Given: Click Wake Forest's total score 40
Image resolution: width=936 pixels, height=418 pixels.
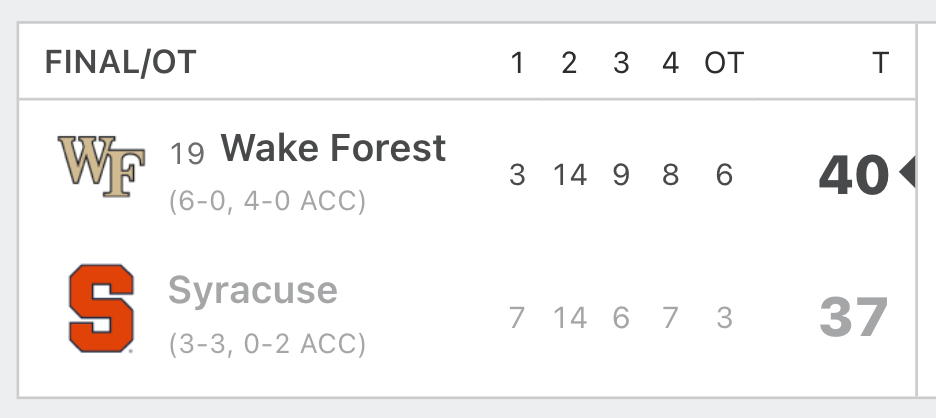Looking at the screenshot, I should [x=853, y=175].
